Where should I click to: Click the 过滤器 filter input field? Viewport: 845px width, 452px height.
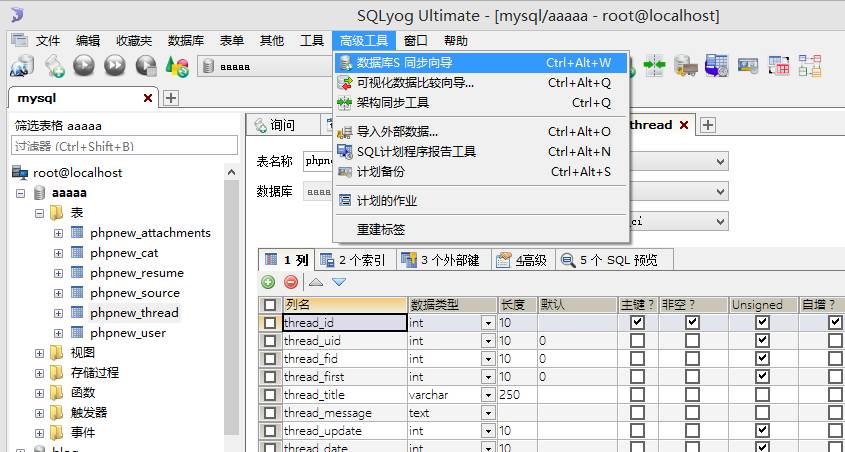tap(124, 145)
